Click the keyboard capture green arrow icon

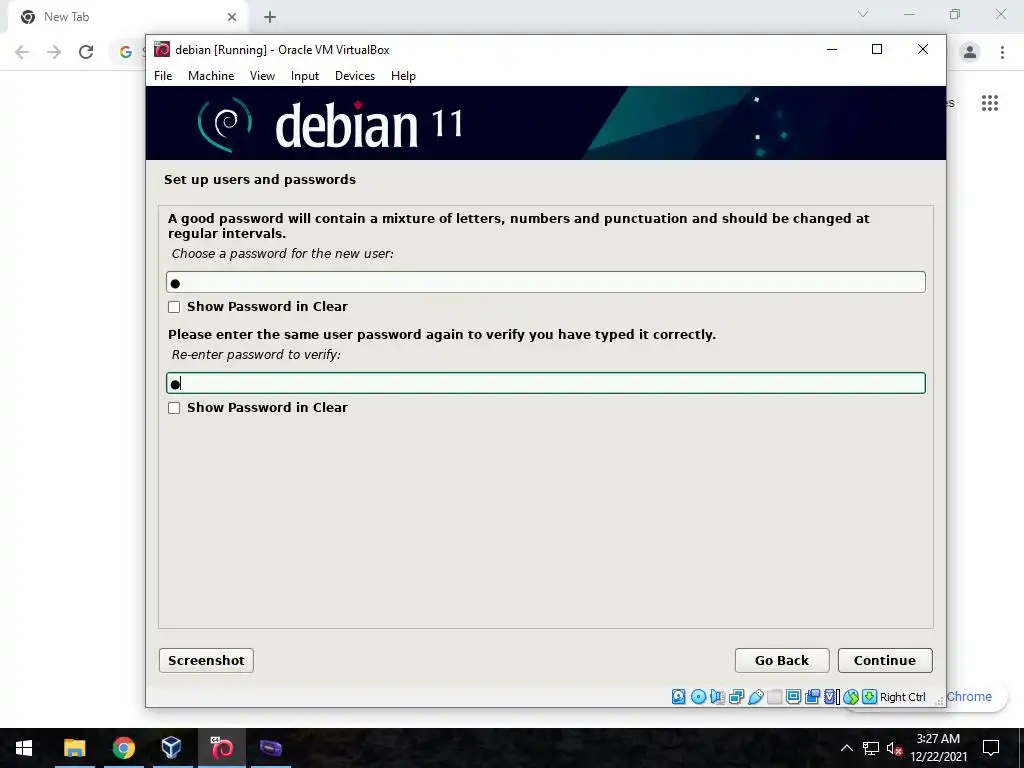click(869, 697)
